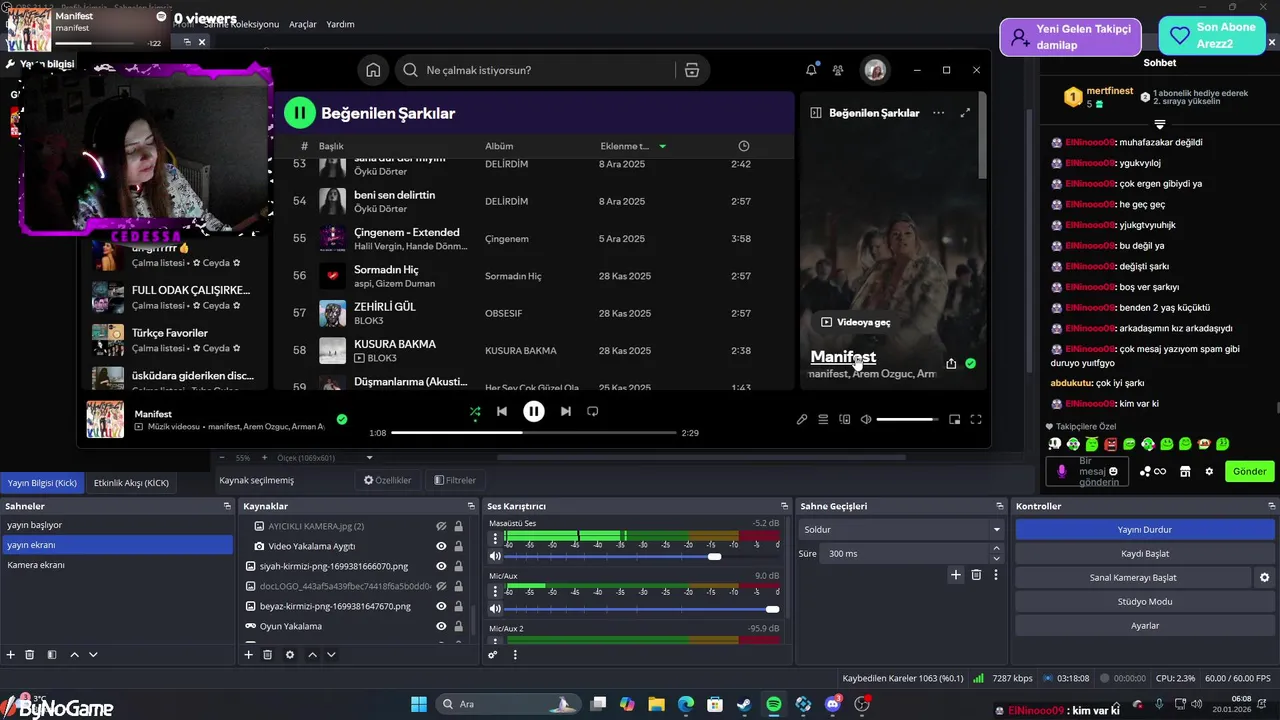
Task: Adjust the Spotify volume slider
Action: tap(908, 419)
